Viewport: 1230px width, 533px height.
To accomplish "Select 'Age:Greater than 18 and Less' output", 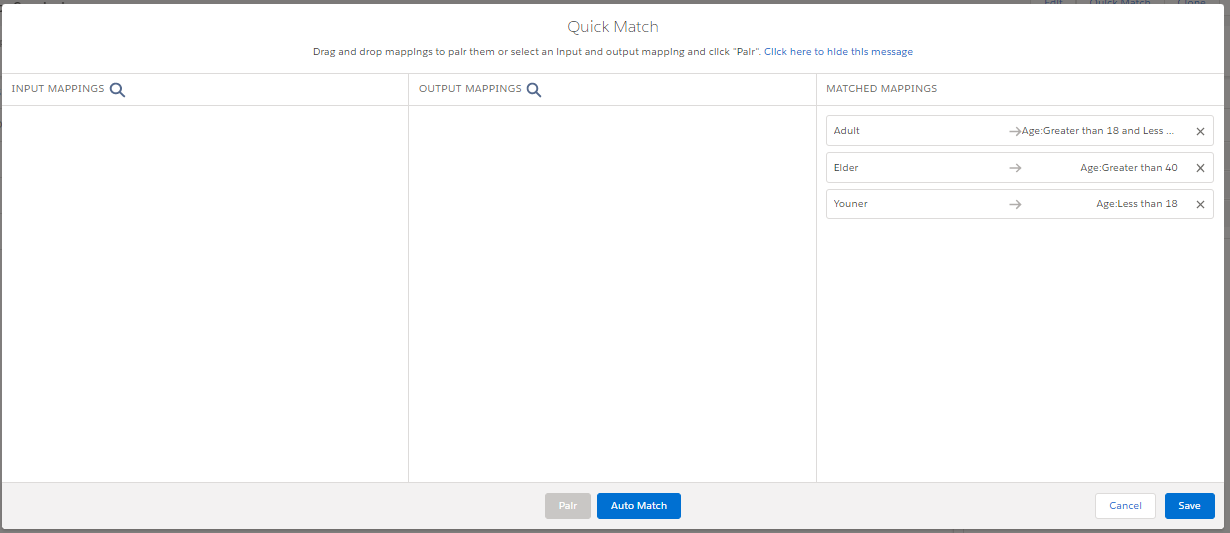I will (1100, 131).
